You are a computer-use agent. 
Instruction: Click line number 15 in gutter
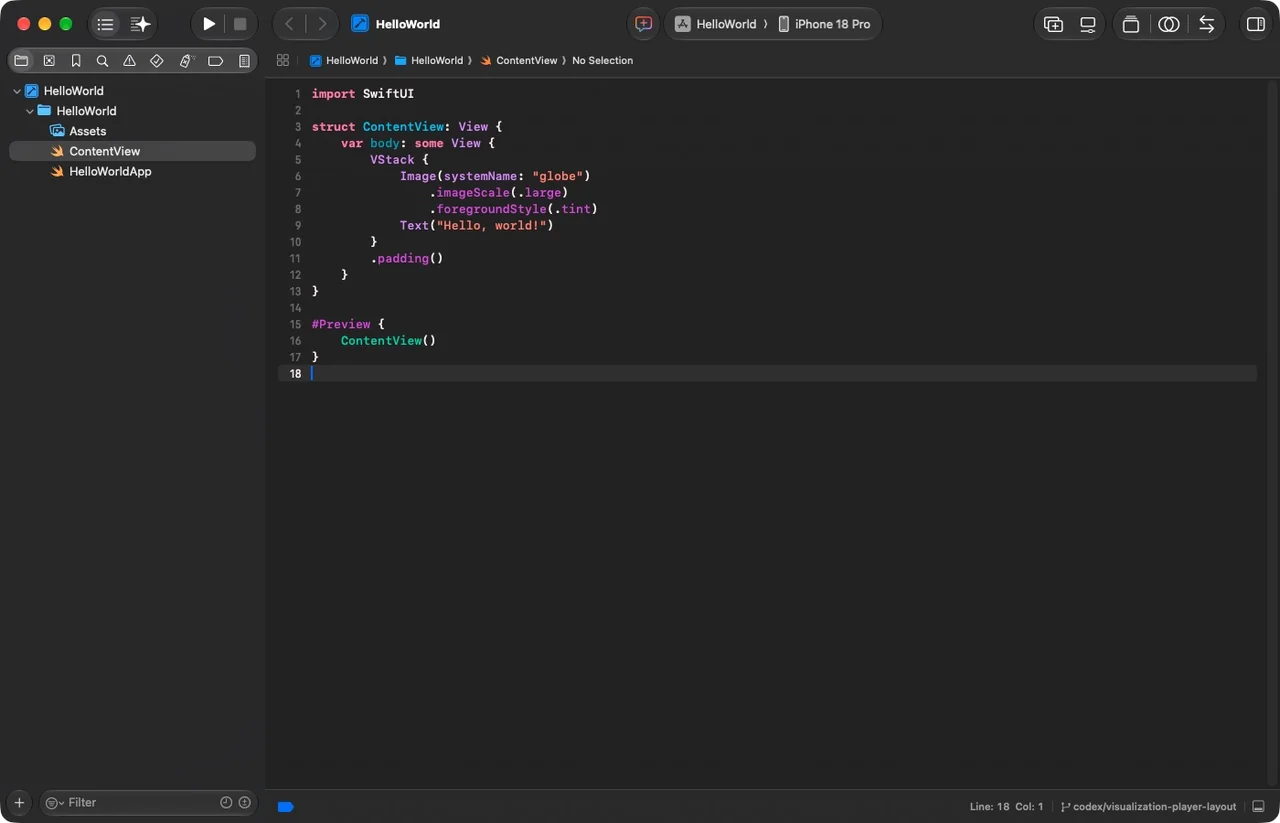[x=295, y=324]
